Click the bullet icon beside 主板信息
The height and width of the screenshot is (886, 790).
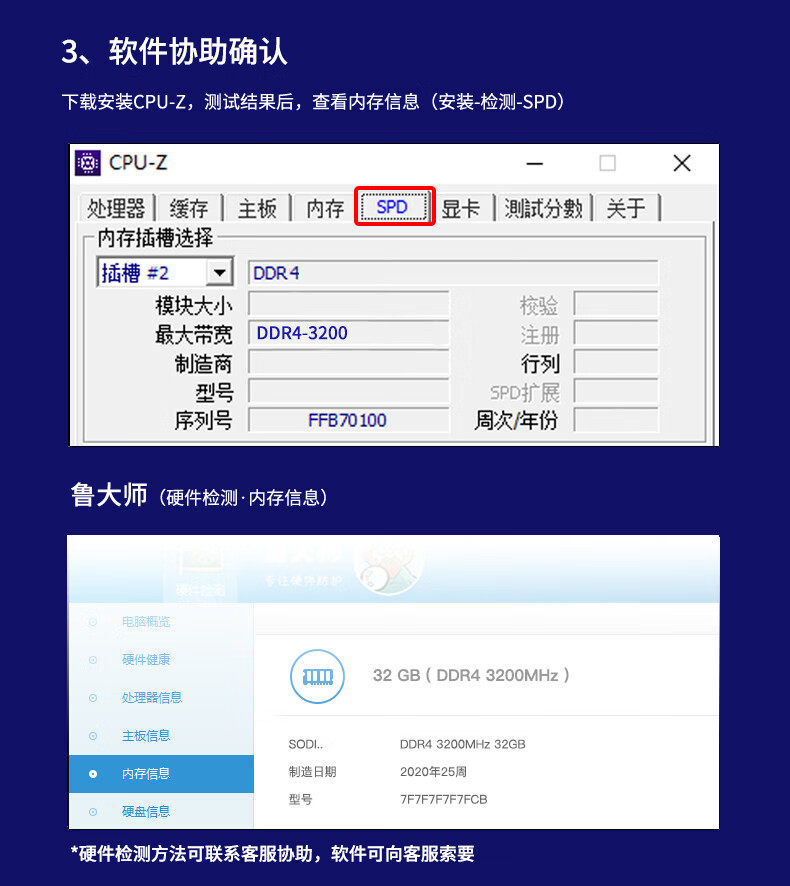93,736
